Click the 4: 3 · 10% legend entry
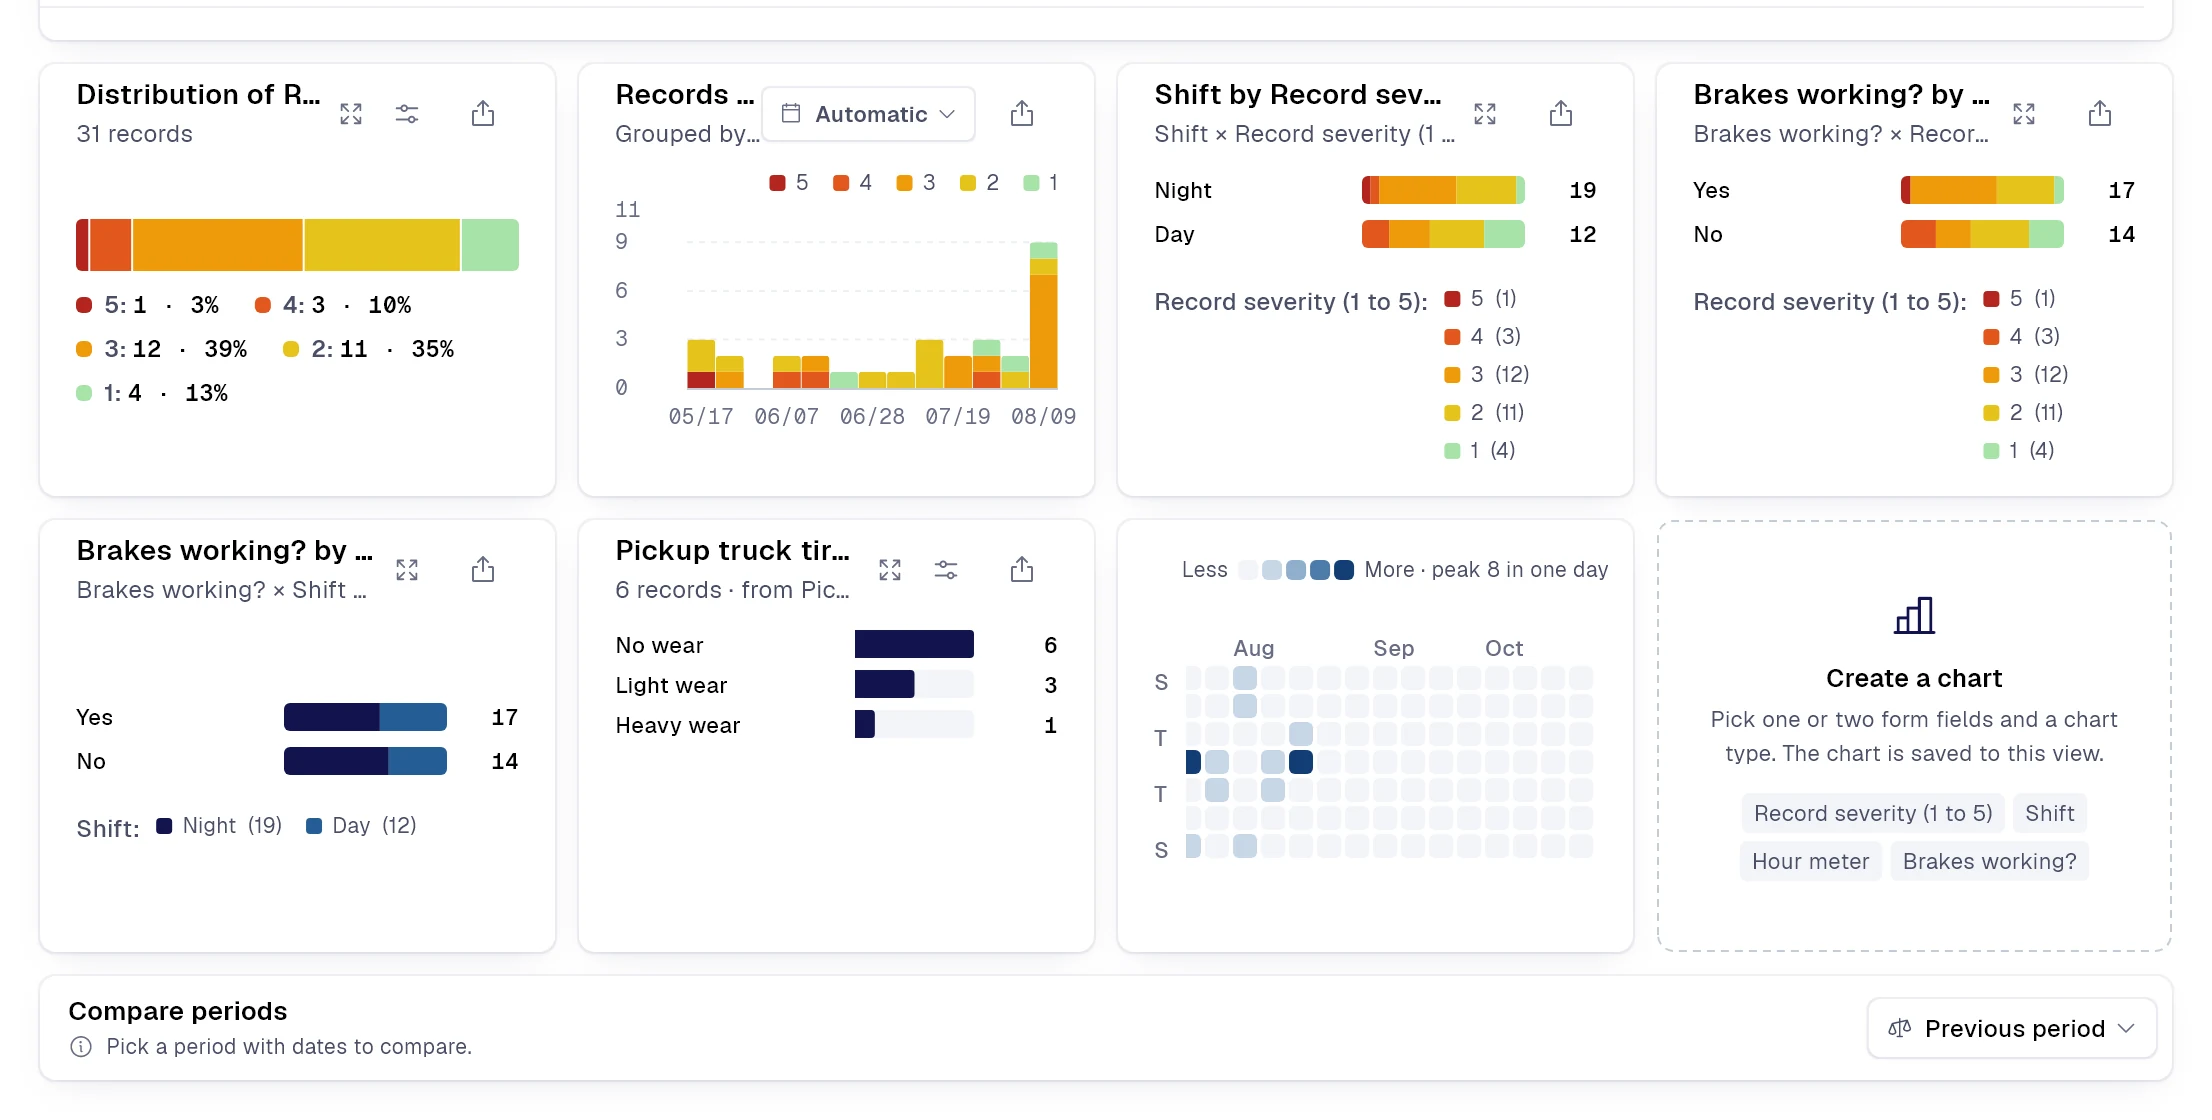Viewport: 2212px width, 1120px height. [x=333, y=305]
